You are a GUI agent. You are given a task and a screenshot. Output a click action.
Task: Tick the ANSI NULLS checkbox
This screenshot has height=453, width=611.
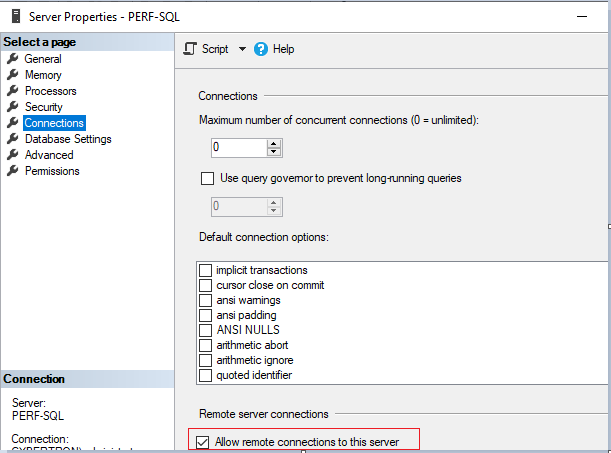[206, 330]
